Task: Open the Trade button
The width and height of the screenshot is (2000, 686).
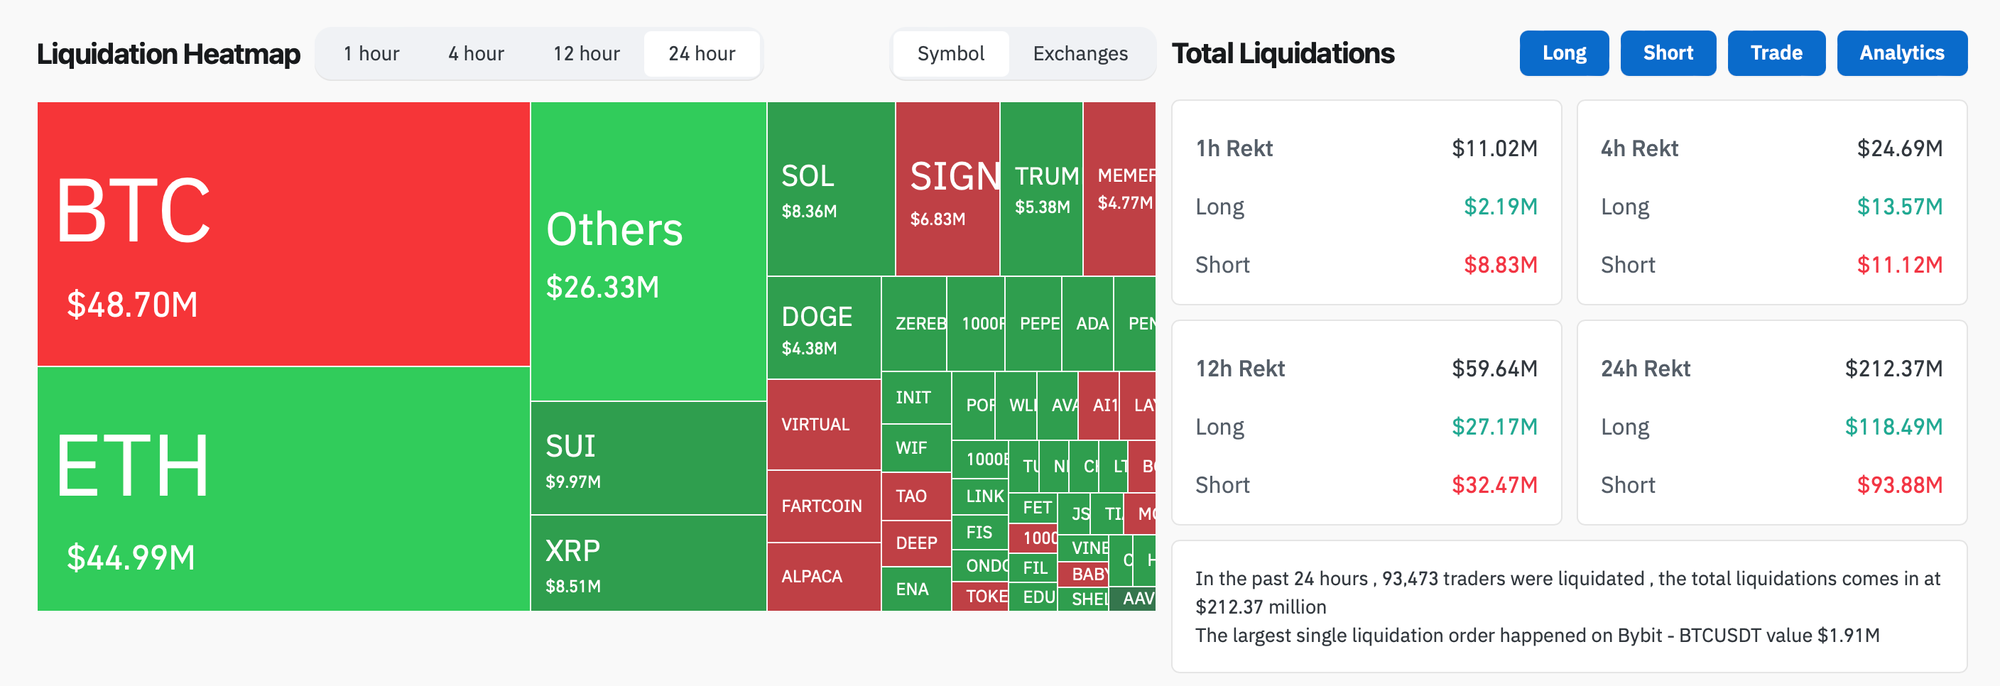Action: point(1776,53)
